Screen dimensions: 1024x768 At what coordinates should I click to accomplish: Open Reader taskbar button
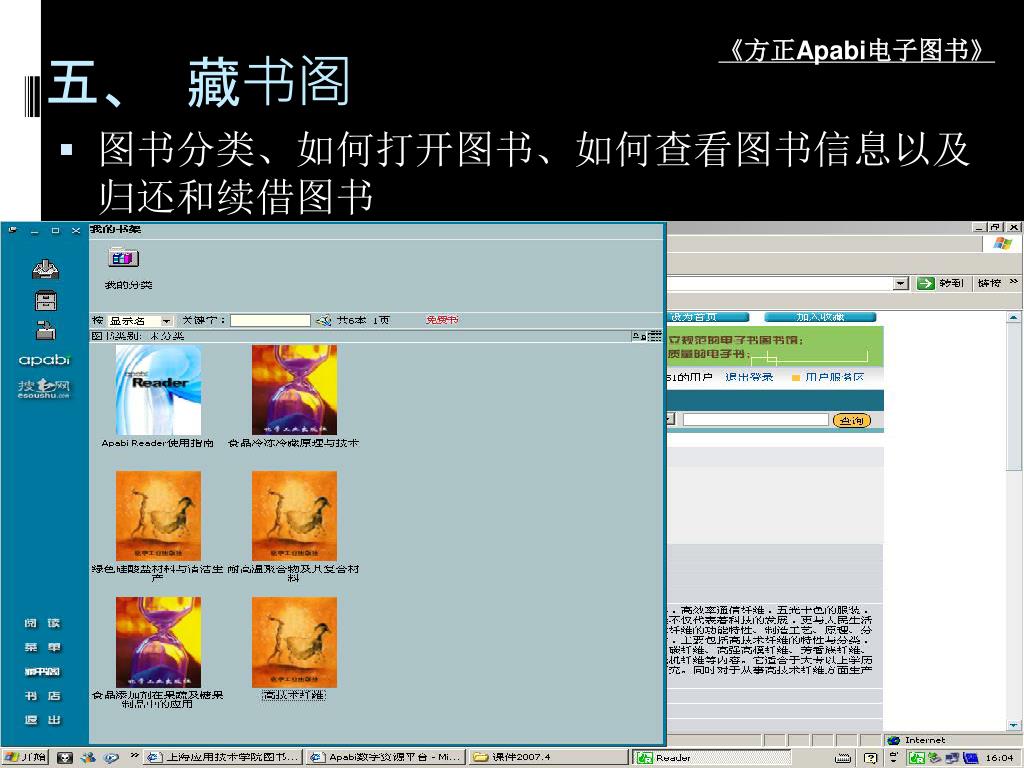[711, 758]
